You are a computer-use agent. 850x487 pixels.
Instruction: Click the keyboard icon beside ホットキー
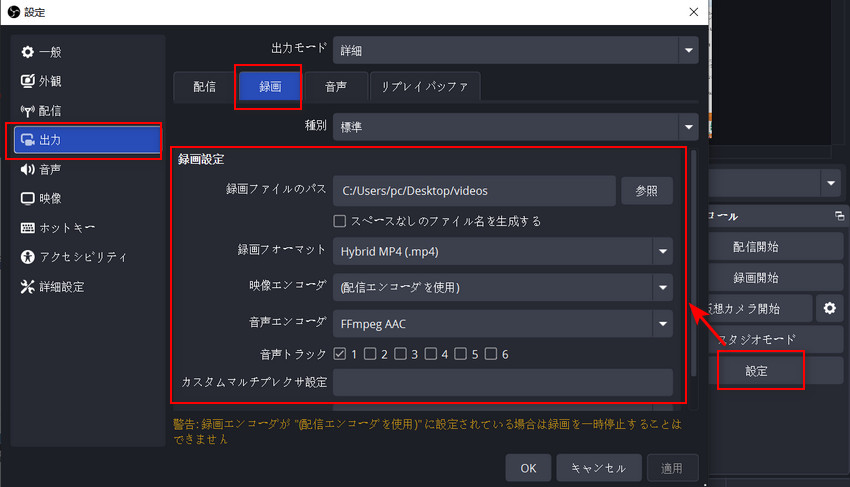[x=27, y=228]
